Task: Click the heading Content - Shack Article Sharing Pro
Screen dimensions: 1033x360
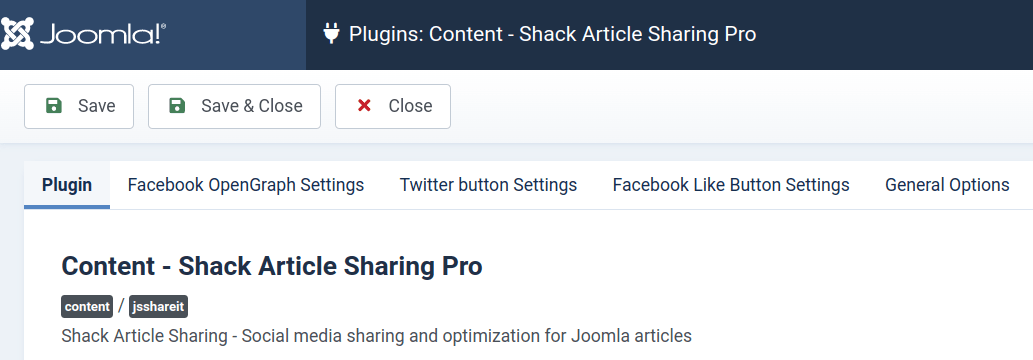Action: pyautogui.click(x=272, y=266)
